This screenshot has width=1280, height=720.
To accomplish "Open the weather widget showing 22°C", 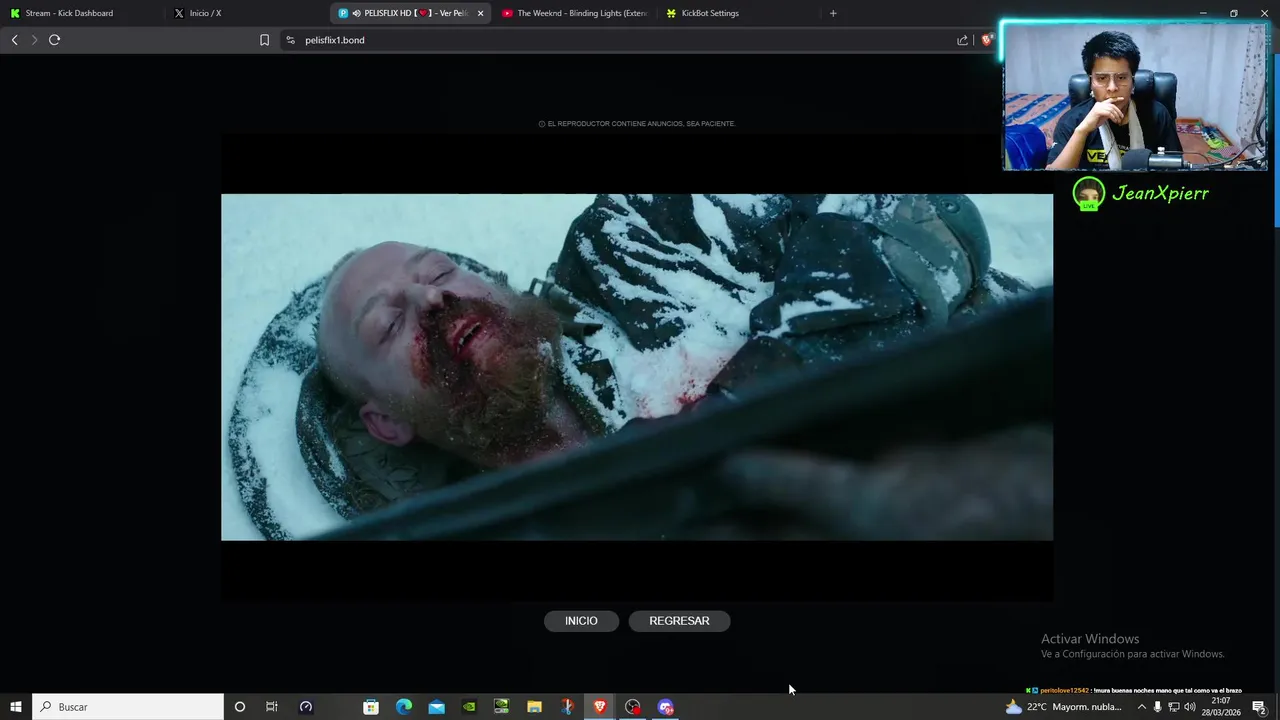I will click(x=1064, y=707).
